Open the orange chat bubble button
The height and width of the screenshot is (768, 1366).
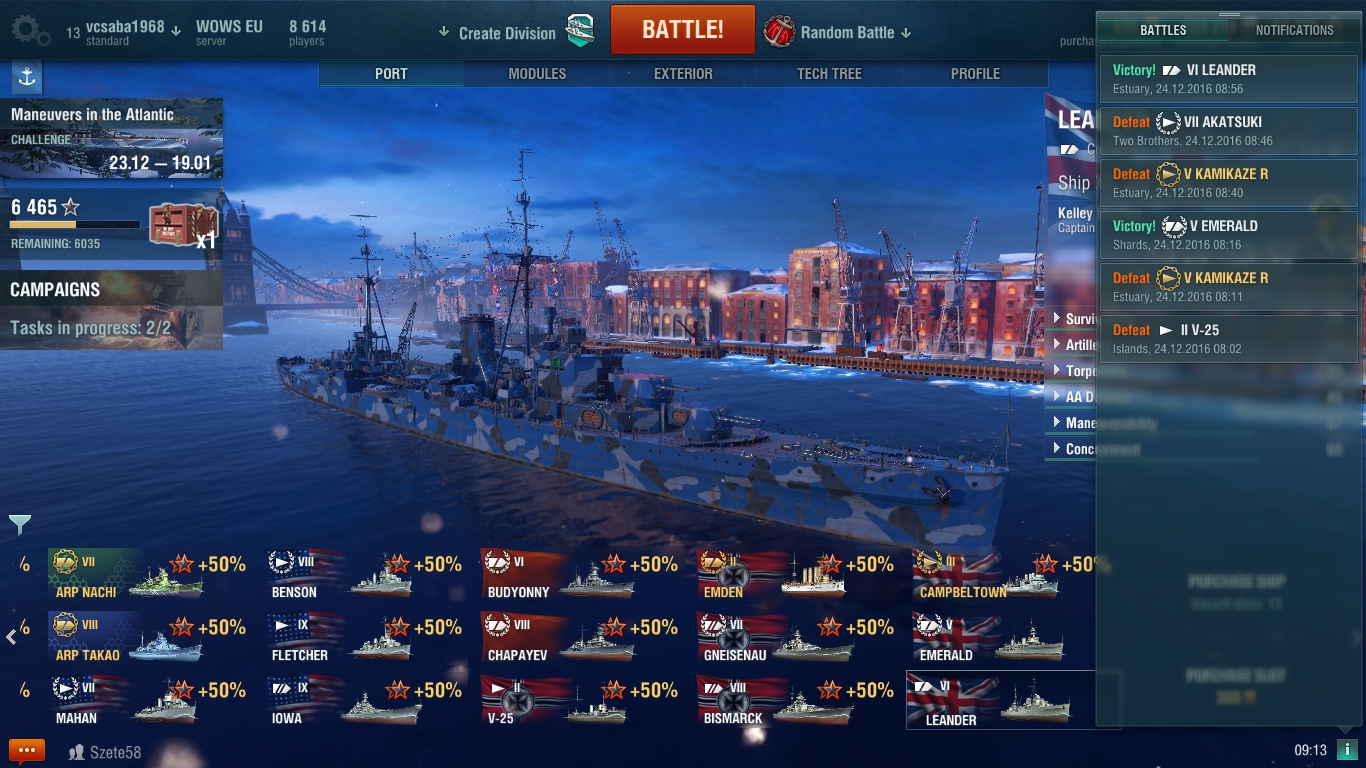pos(27,750)
